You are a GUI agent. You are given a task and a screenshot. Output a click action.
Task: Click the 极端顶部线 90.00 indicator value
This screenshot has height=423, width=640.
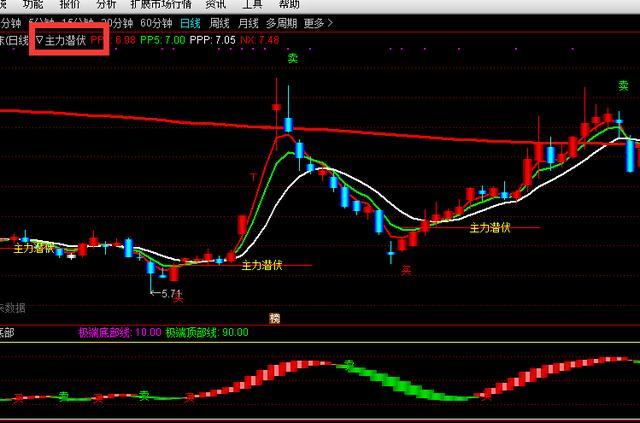pos(207,332)
